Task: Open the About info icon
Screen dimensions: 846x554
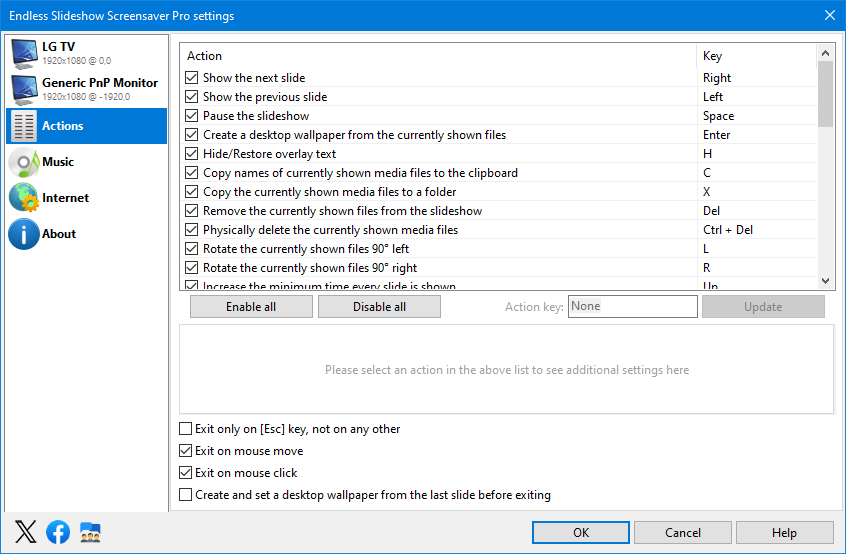Action: (24, 234)
